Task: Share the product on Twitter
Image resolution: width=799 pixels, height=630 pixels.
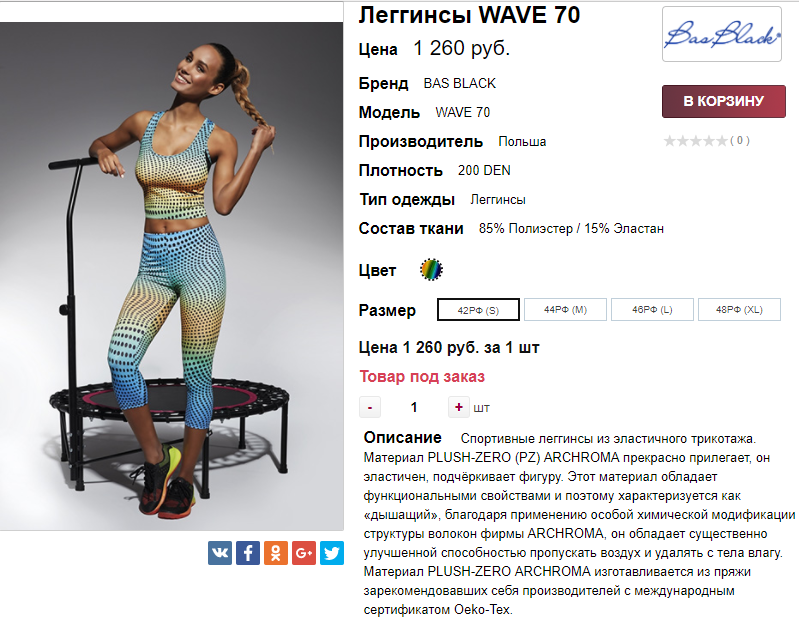Action: pyautogui.click(x=332, y=553)
